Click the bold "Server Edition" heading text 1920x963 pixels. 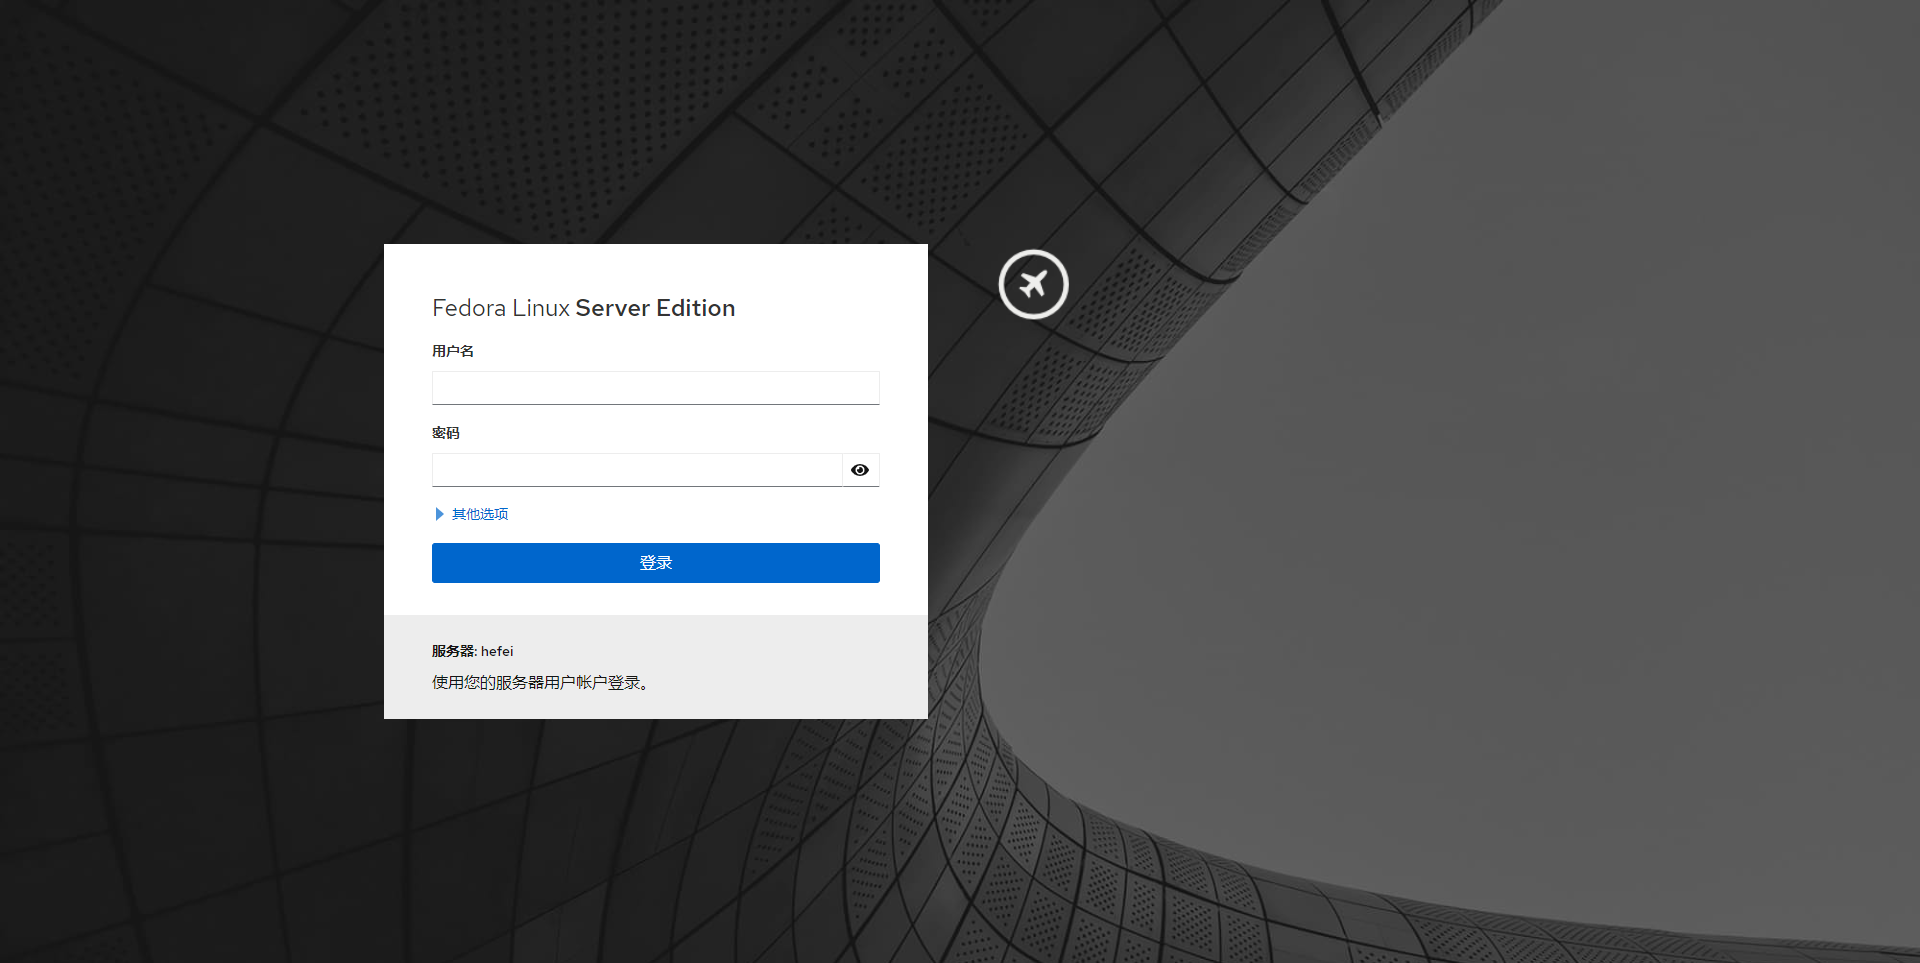(x=655, y=308)
